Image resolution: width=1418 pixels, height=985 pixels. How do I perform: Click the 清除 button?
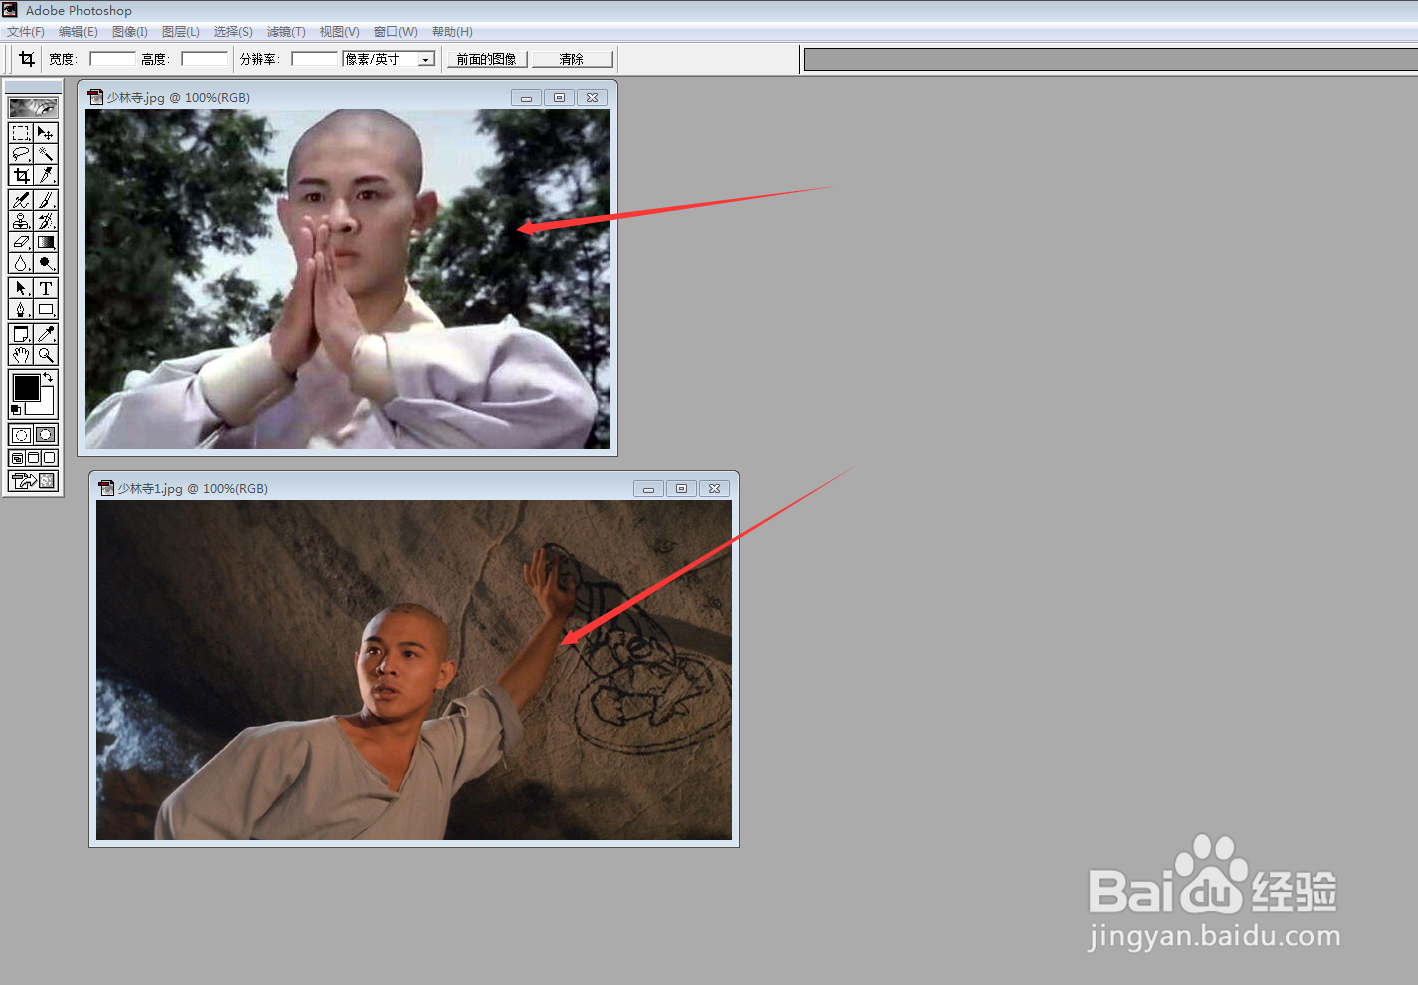pyautogui.click(x=572, y=59)
